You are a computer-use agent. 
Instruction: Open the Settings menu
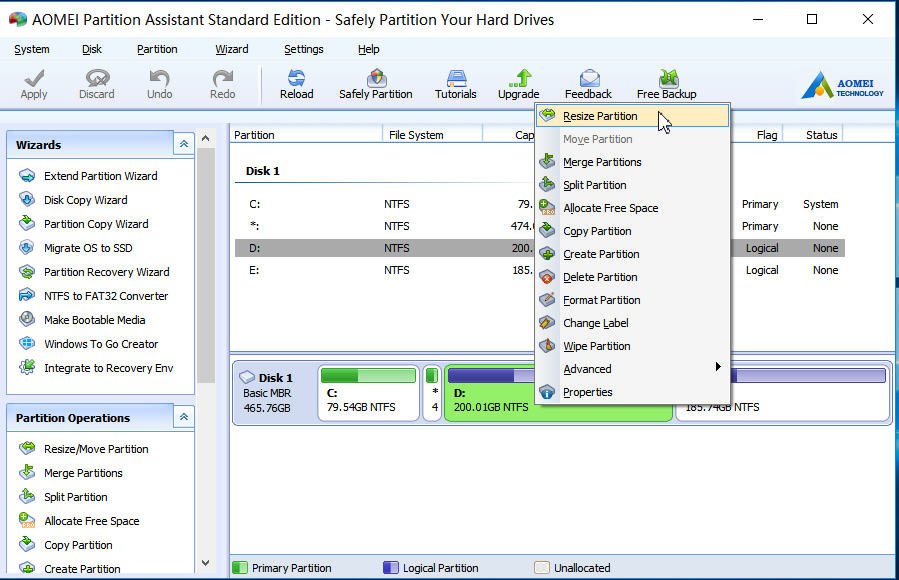point(304,49)
